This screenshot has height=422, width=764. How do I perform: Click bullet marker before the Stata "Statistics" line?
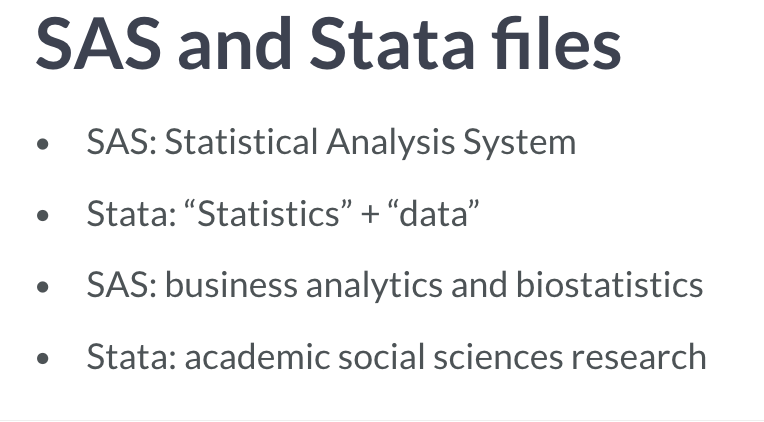pos(43,215)
